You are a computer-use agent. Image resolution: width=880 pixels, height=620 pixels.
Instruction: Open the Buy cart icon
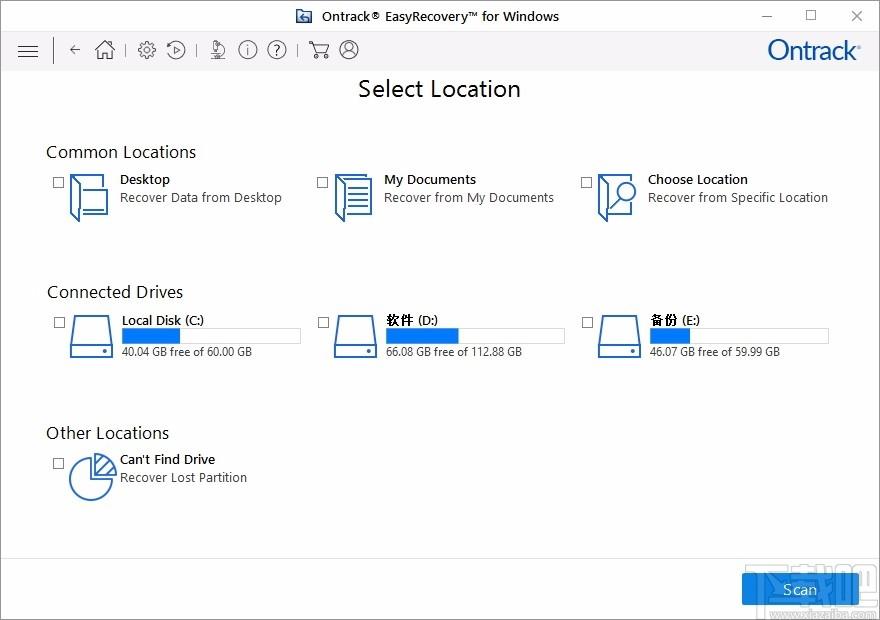point(319,50)
